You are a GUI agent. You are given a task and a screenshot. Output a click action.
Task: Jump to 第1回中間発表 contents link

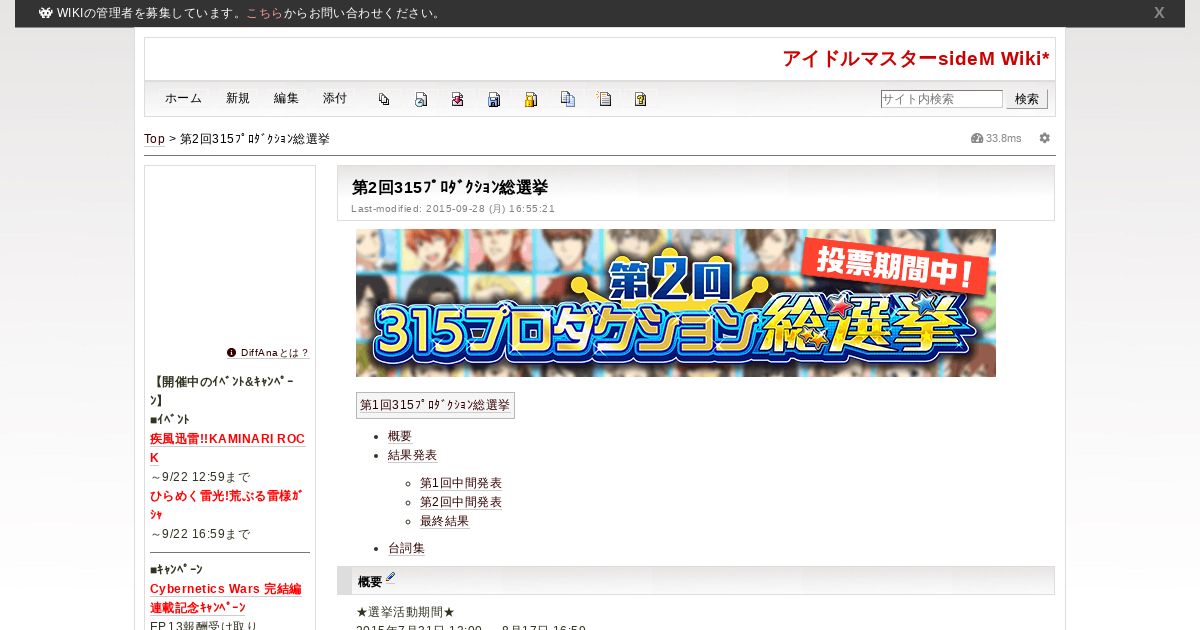tap(461, 484)
